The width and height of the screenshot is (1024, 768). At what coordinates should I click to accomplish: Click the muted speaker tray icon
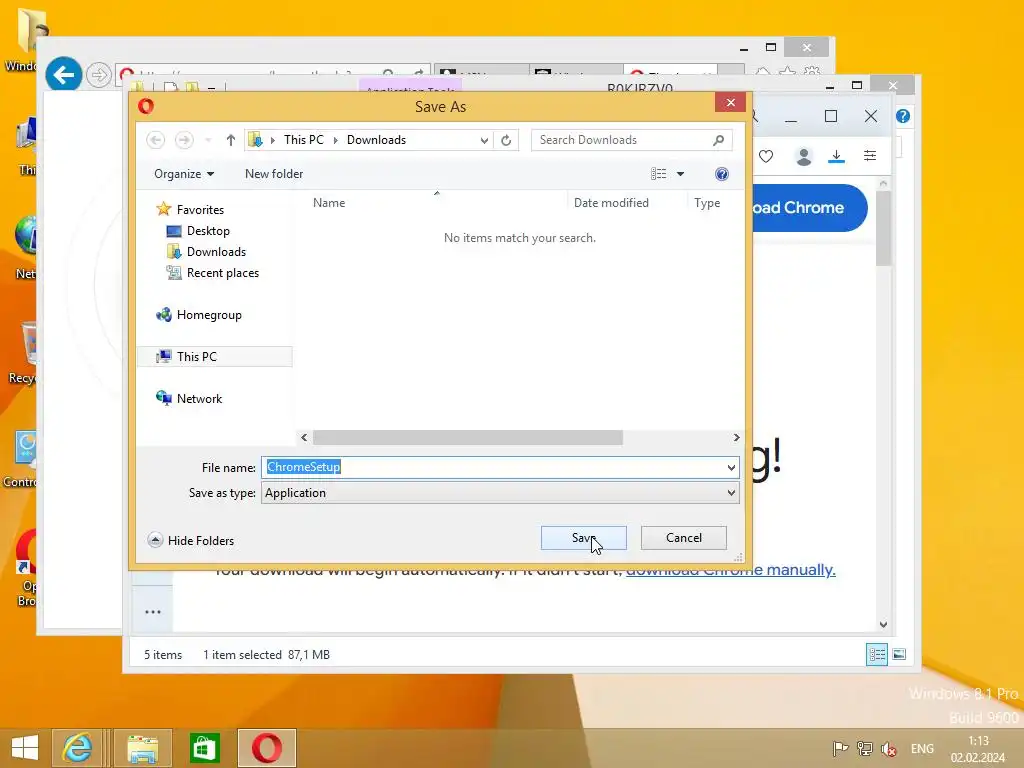click(x=889, y=749)
